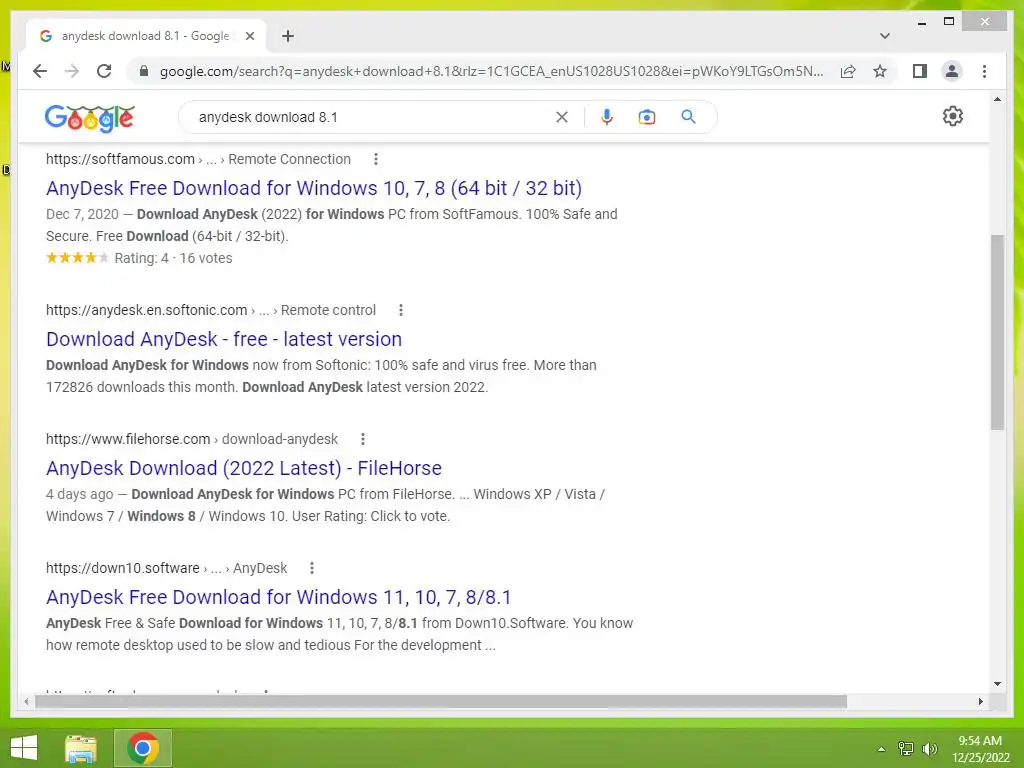Click the scroll right arrow
Screen dimensions: 1024x768
click(x=981, y=701)
